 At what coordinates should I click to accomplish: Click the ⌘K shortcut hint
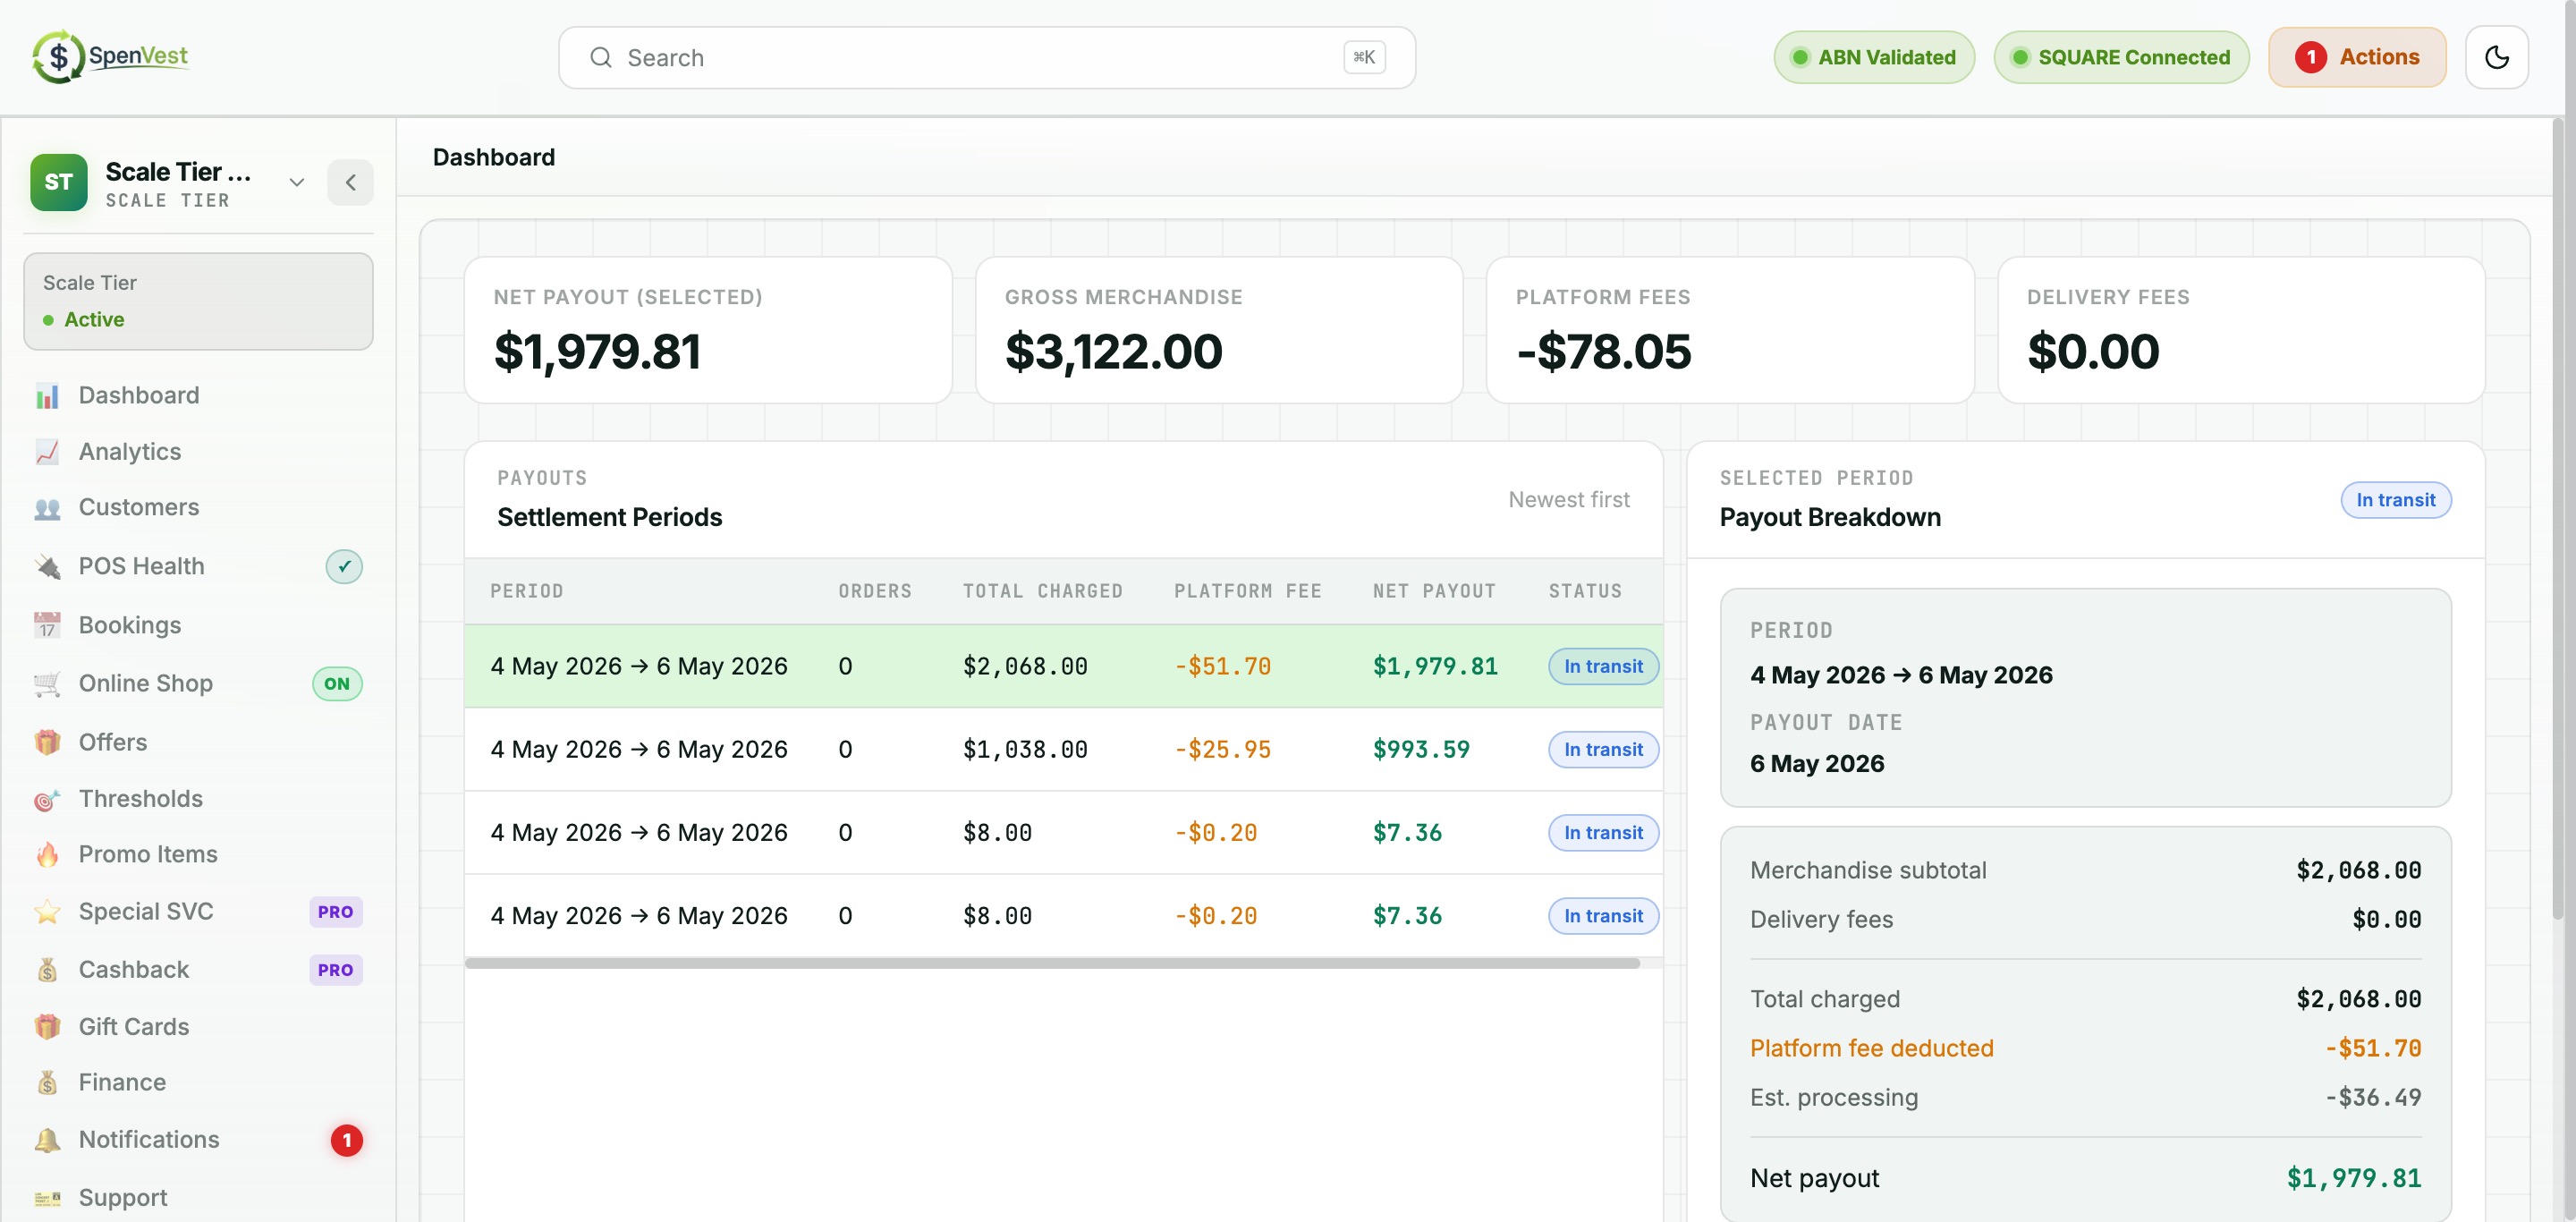pyautogui.click(x=1364, y=58)
